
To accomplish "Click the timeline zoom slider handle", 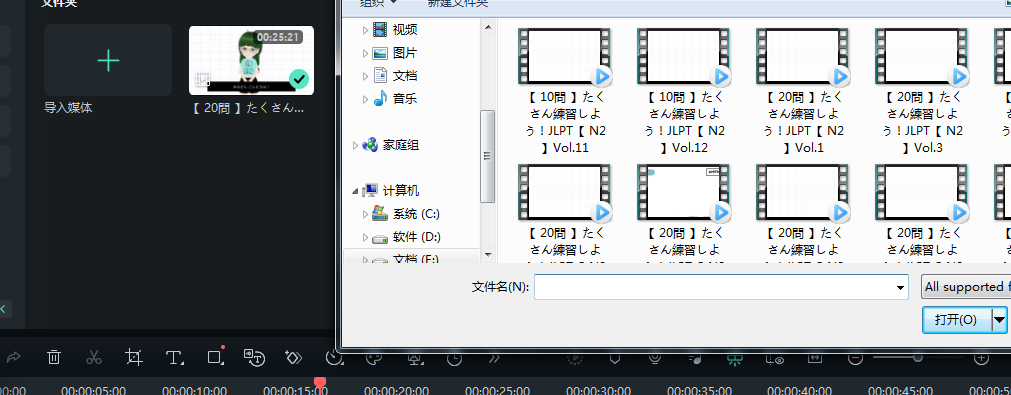I will [918, 358].
